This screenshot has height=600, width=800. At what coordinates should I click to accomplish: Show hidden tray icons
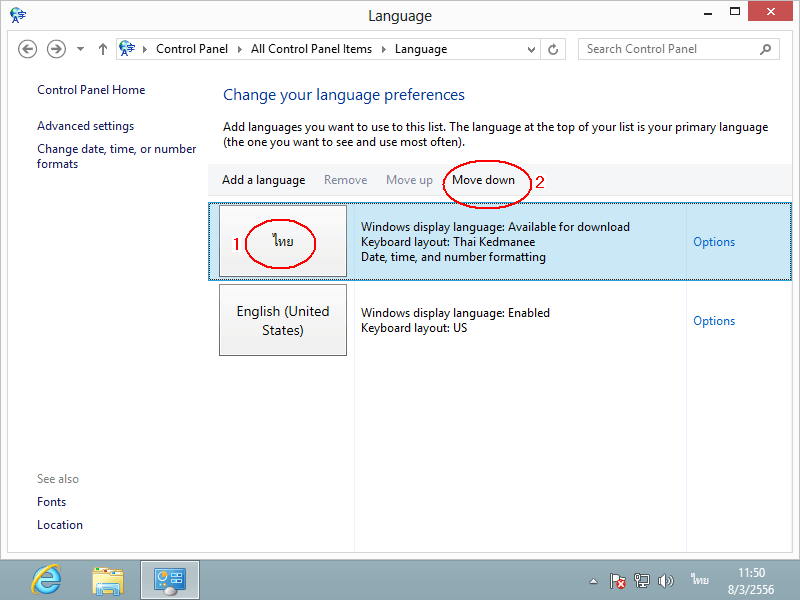coord(593,581)
